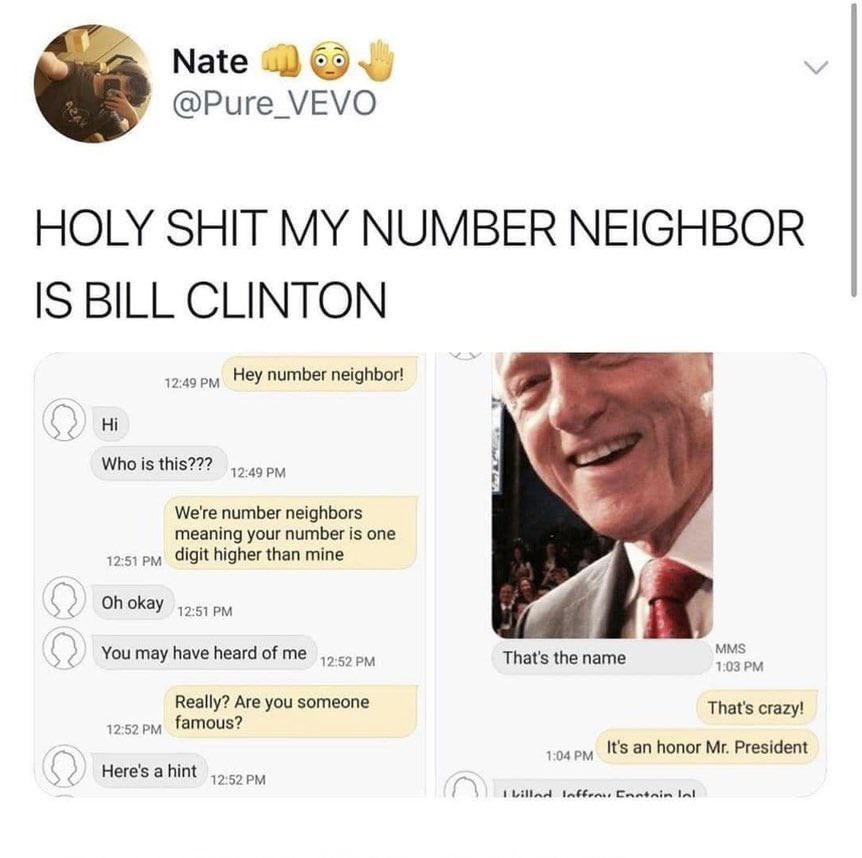Click the Nate display name
The width and height of the screenshot is (862, 858).
210,62
